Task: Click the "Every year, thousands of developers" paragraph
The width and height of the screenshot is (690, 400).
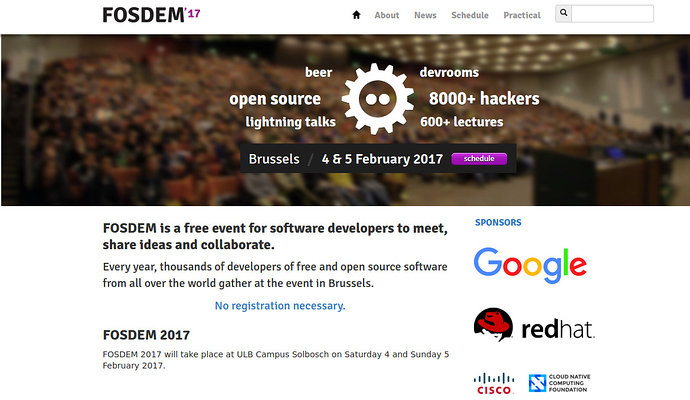Action: [x=275, y=275]
